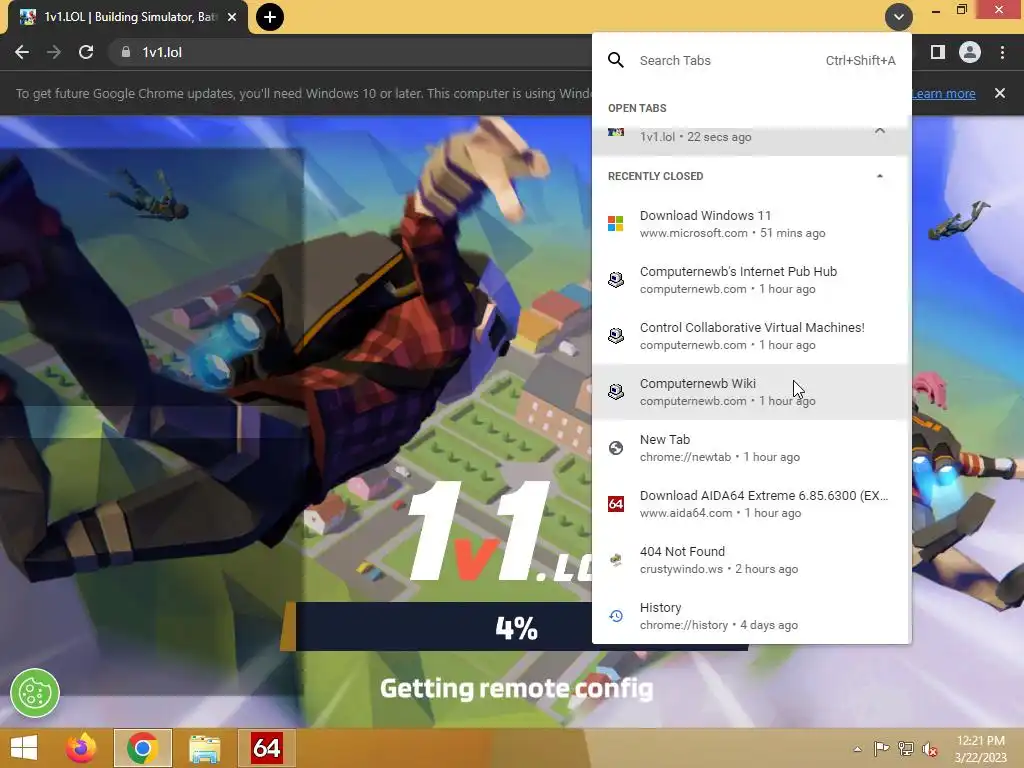Open a new tab with plus button

pos(270,17)
